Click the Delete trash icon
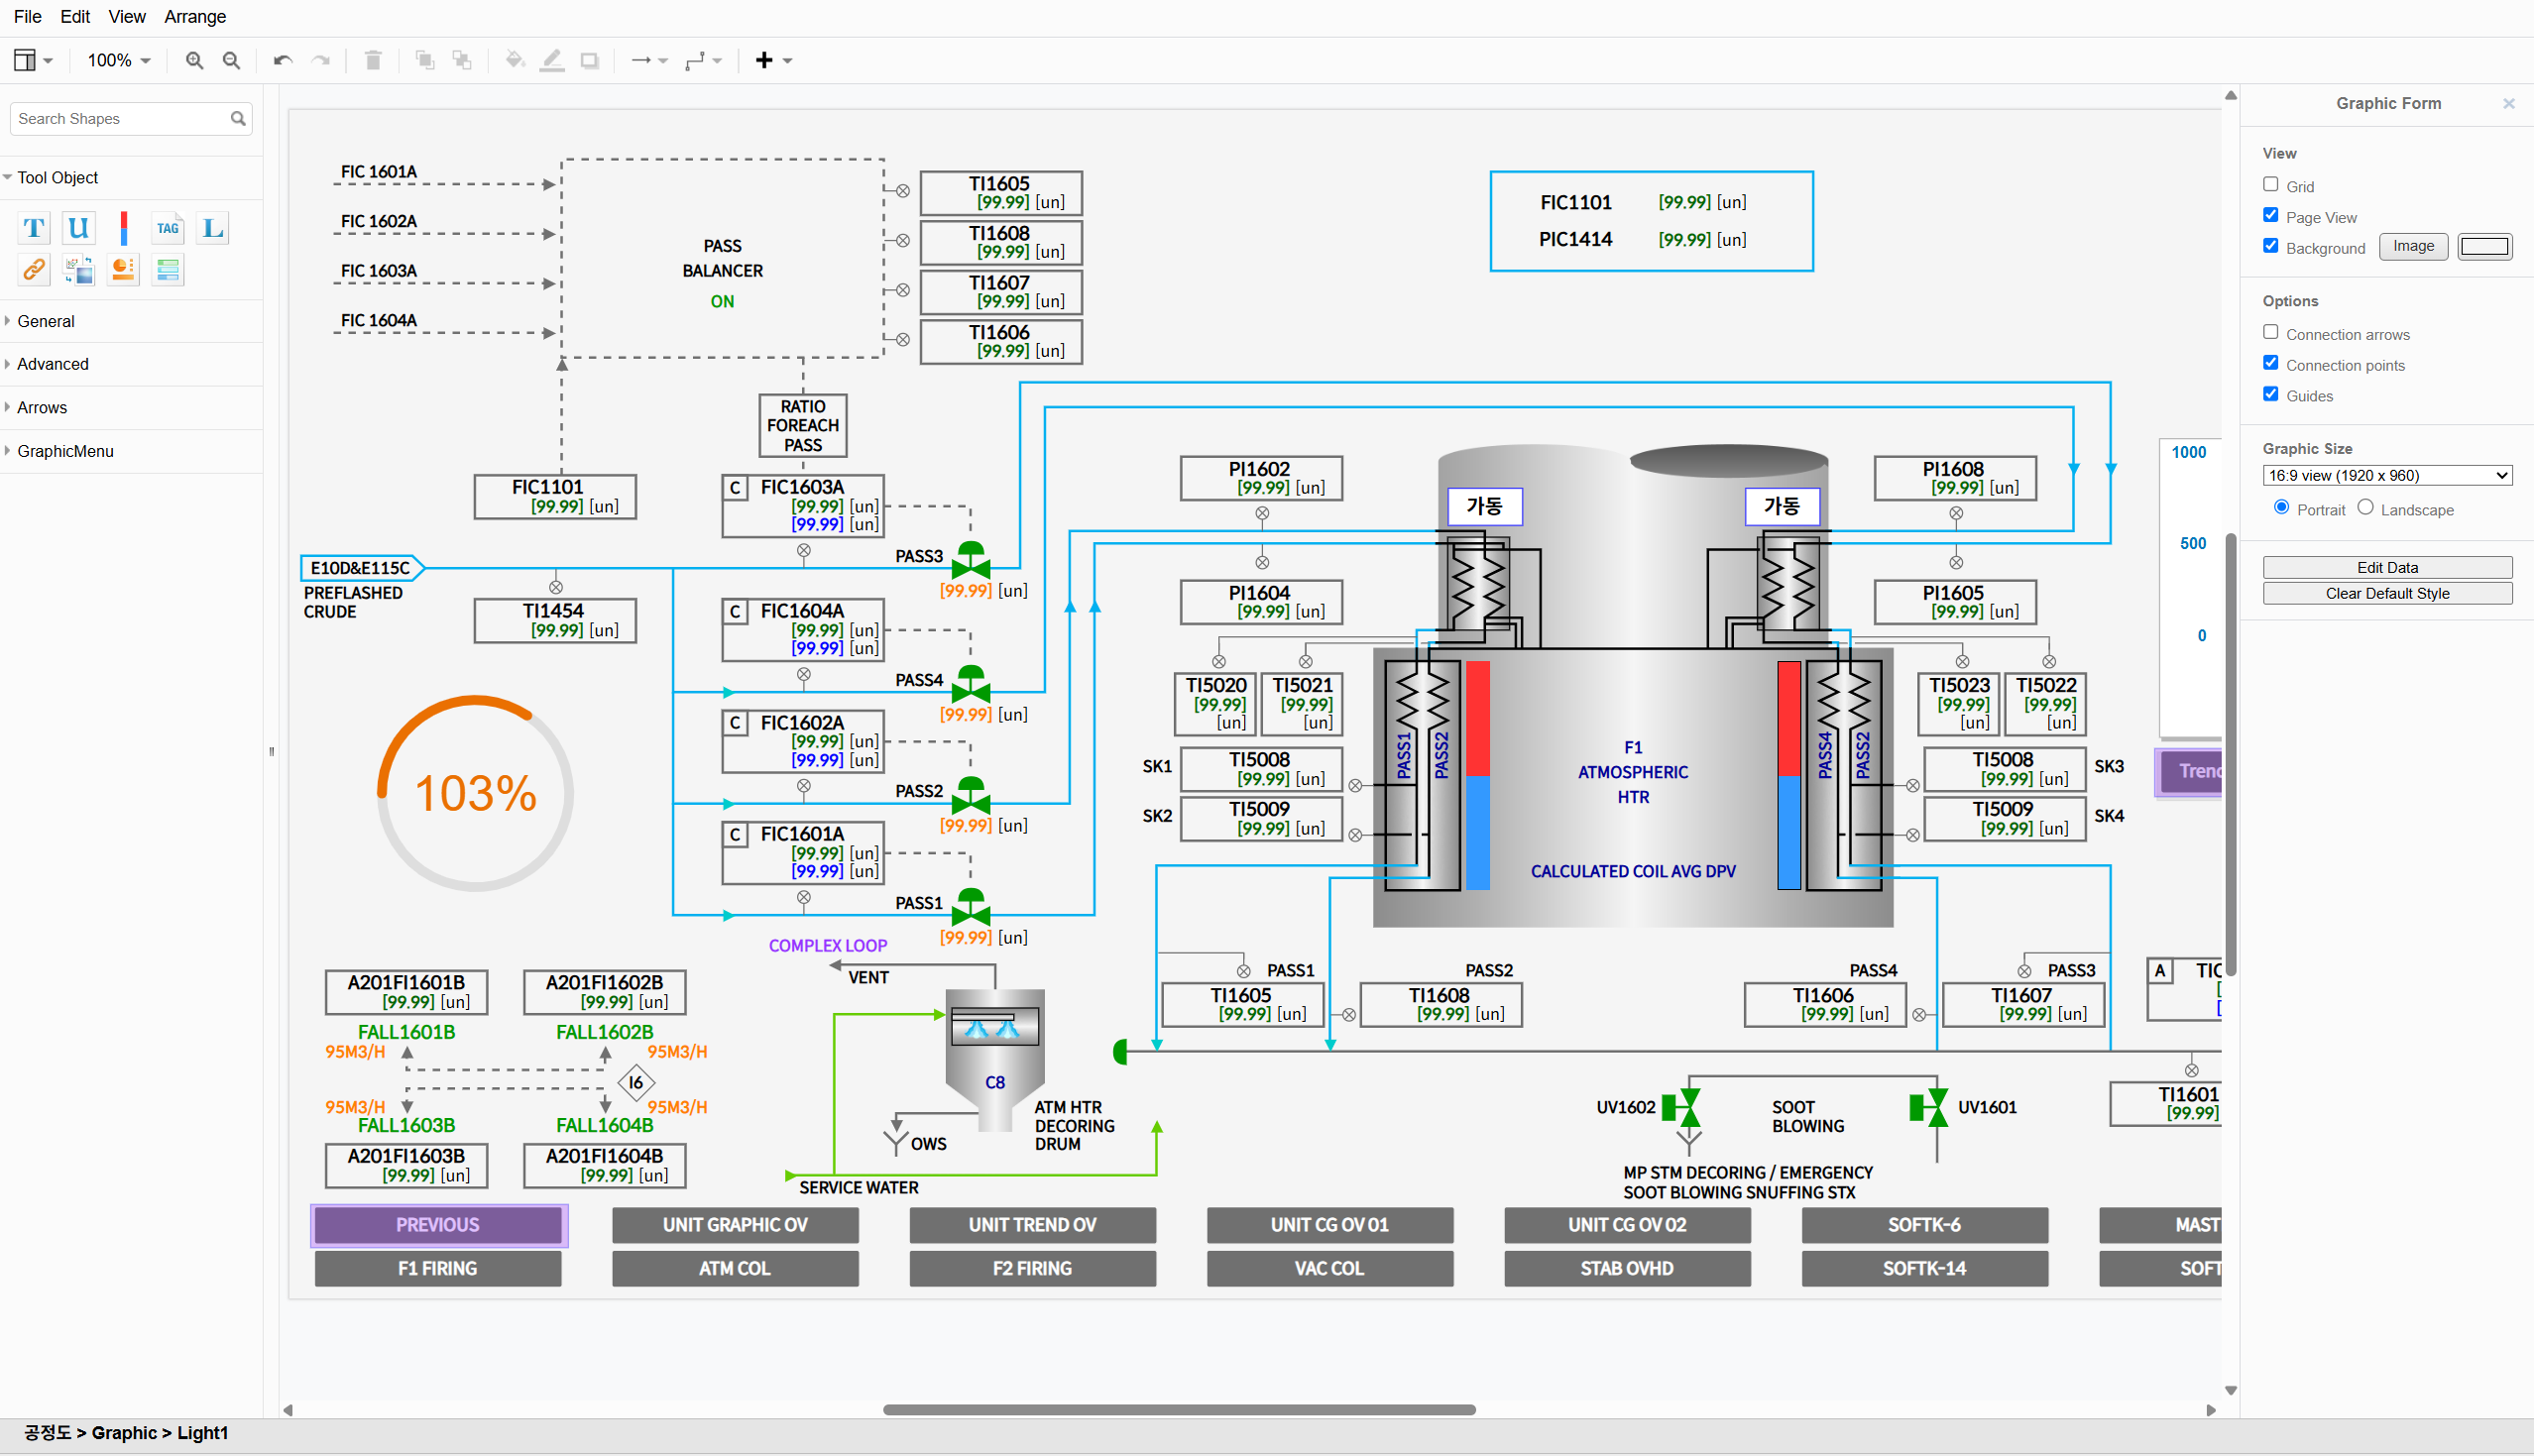 pyautogui.click(x=373, y=61)
